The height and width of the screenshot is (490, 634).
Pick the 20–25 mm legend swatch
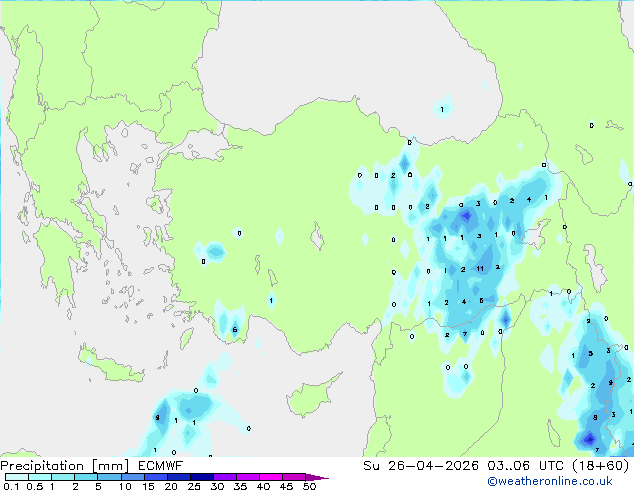(x=179, y=477)
